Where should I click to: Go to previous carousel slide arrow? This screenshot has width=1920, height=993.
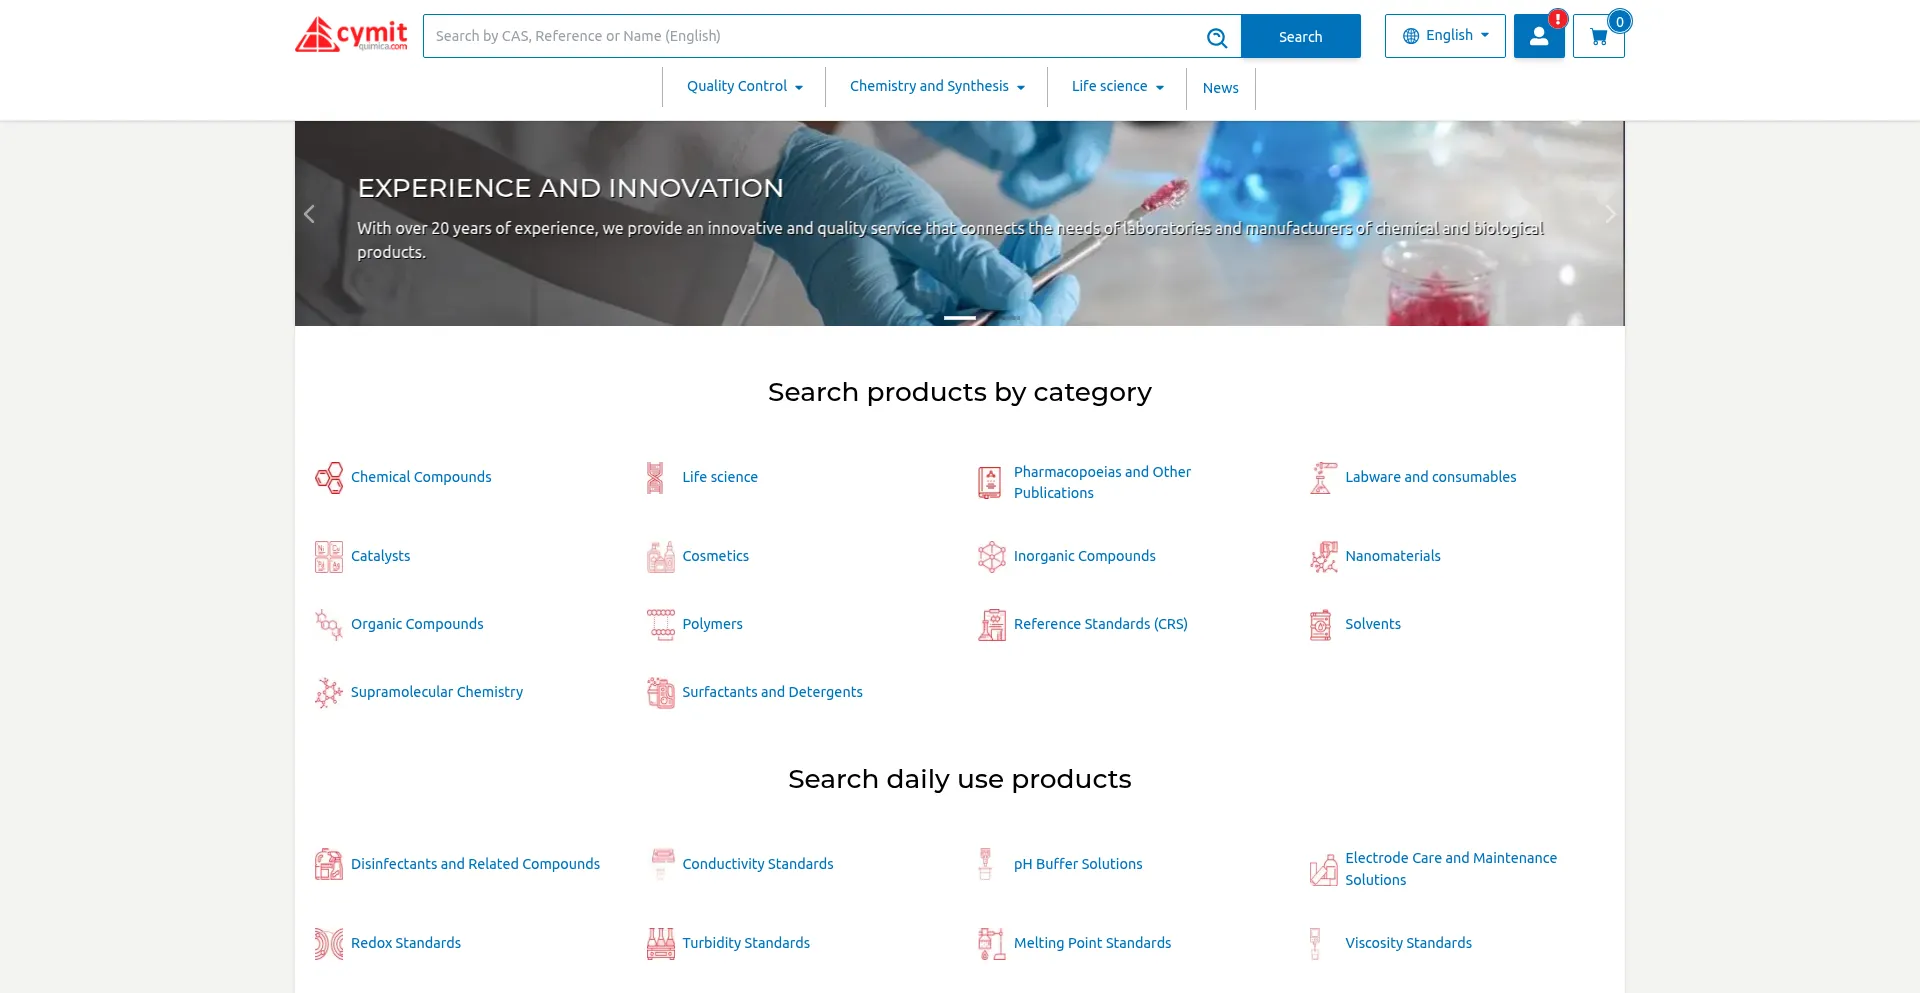[309, 214]
